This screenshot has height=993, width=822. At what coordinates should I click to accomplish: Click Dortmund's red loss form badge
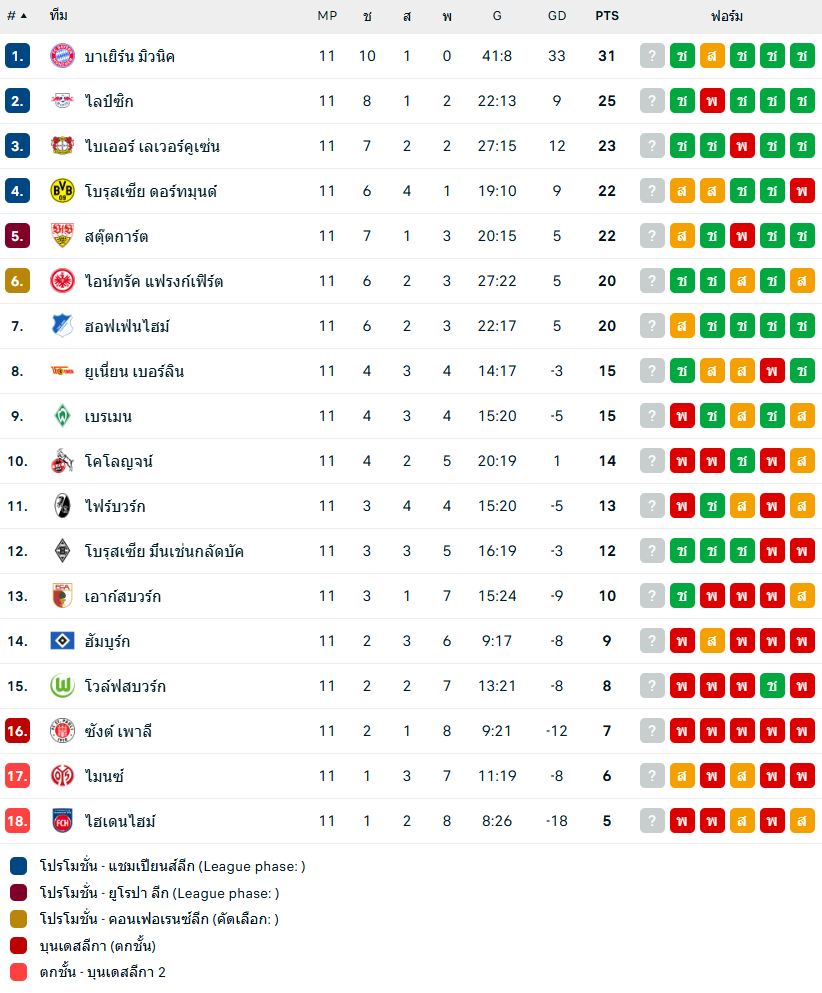coord(802,191)
